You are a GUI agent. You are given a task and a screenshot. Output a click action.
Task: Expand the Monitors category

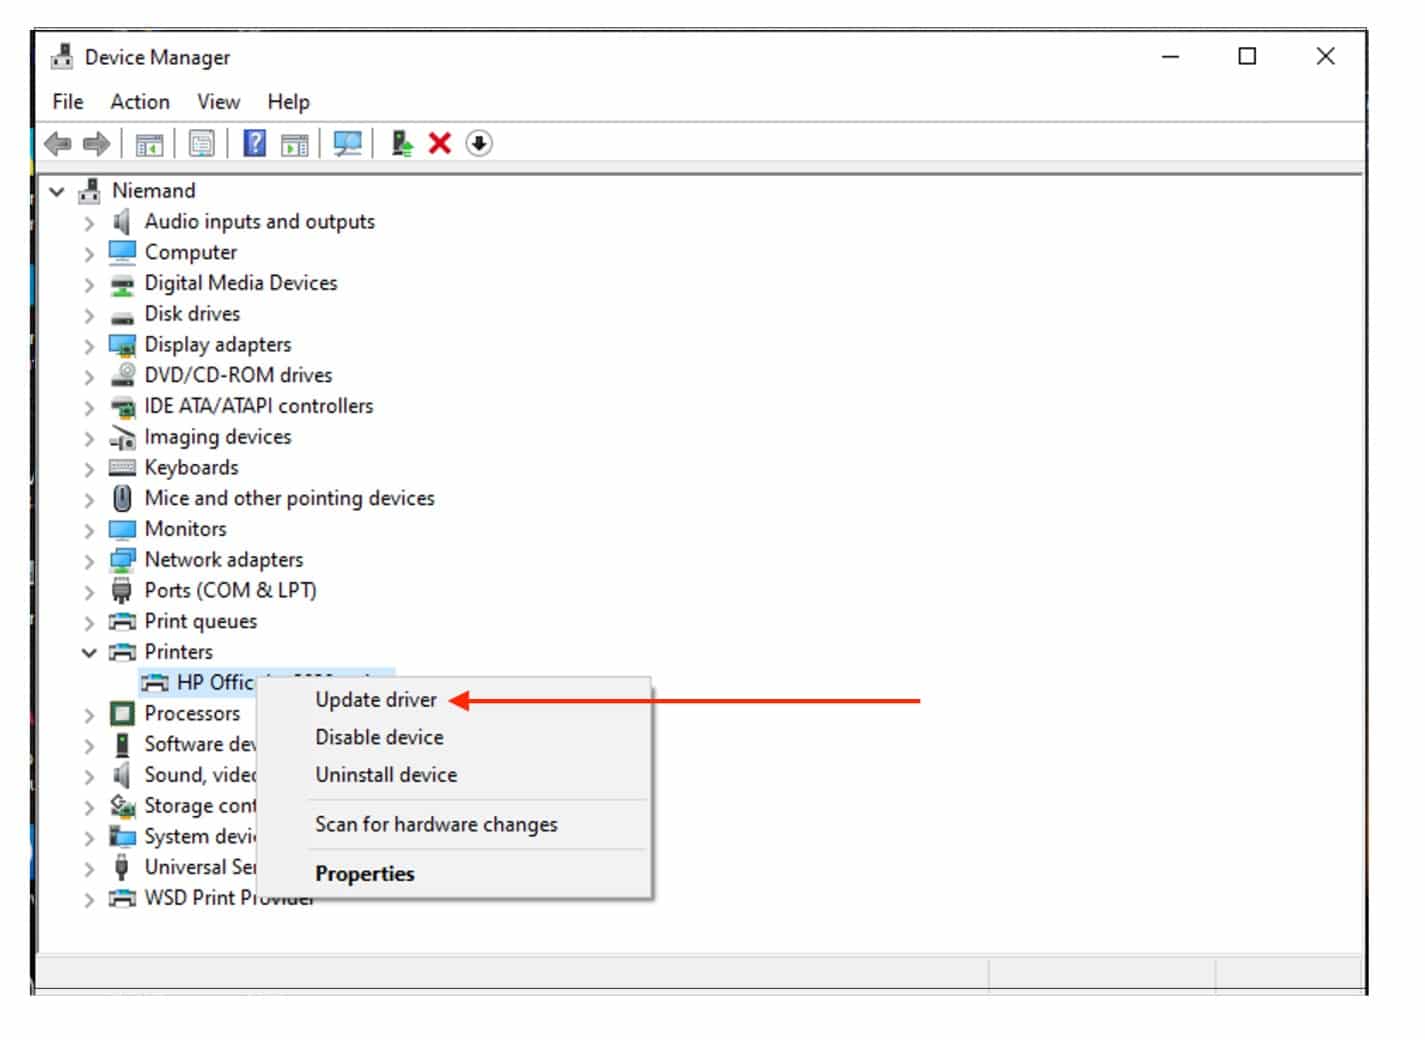89,530
